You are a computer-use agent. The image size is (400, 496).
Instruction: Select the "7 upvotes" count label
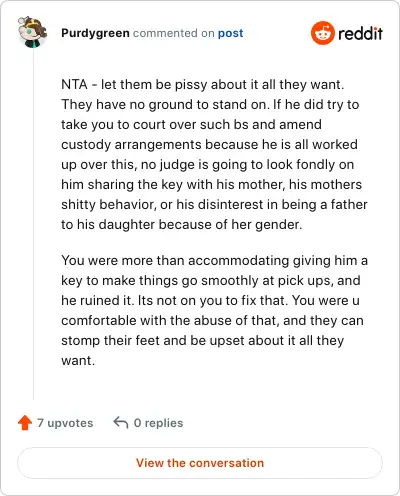coord(65,423)
